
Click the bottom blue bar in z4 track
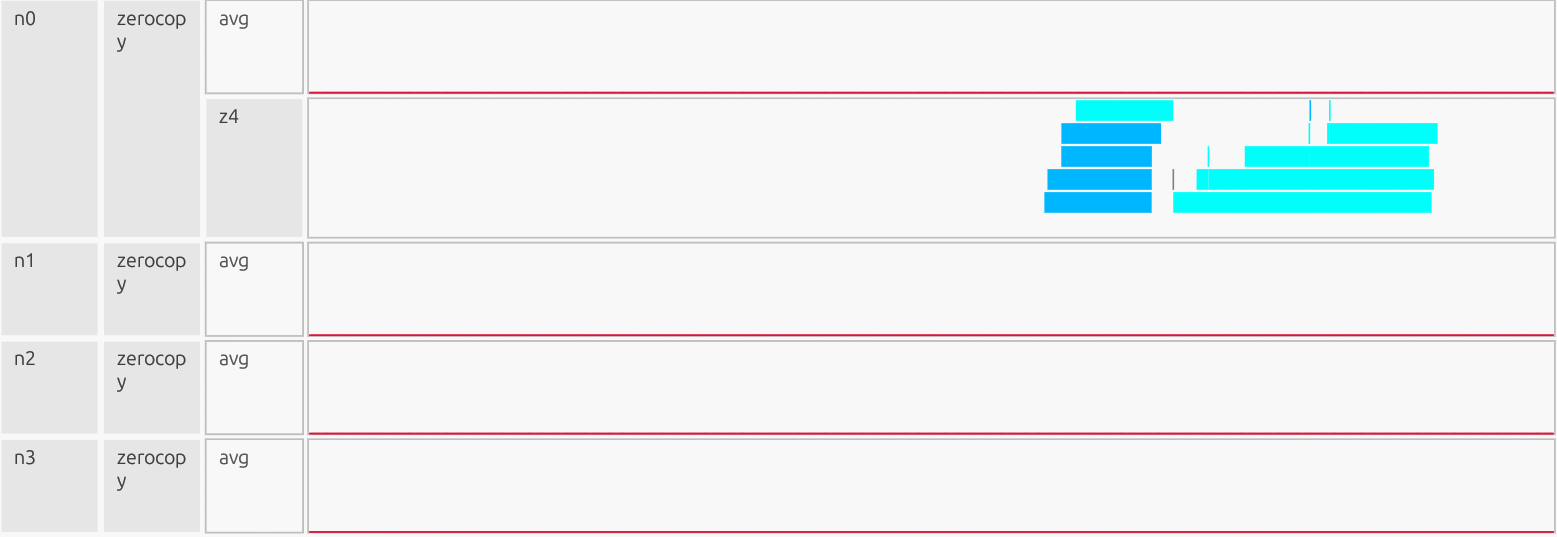[x=1097, y=202]
